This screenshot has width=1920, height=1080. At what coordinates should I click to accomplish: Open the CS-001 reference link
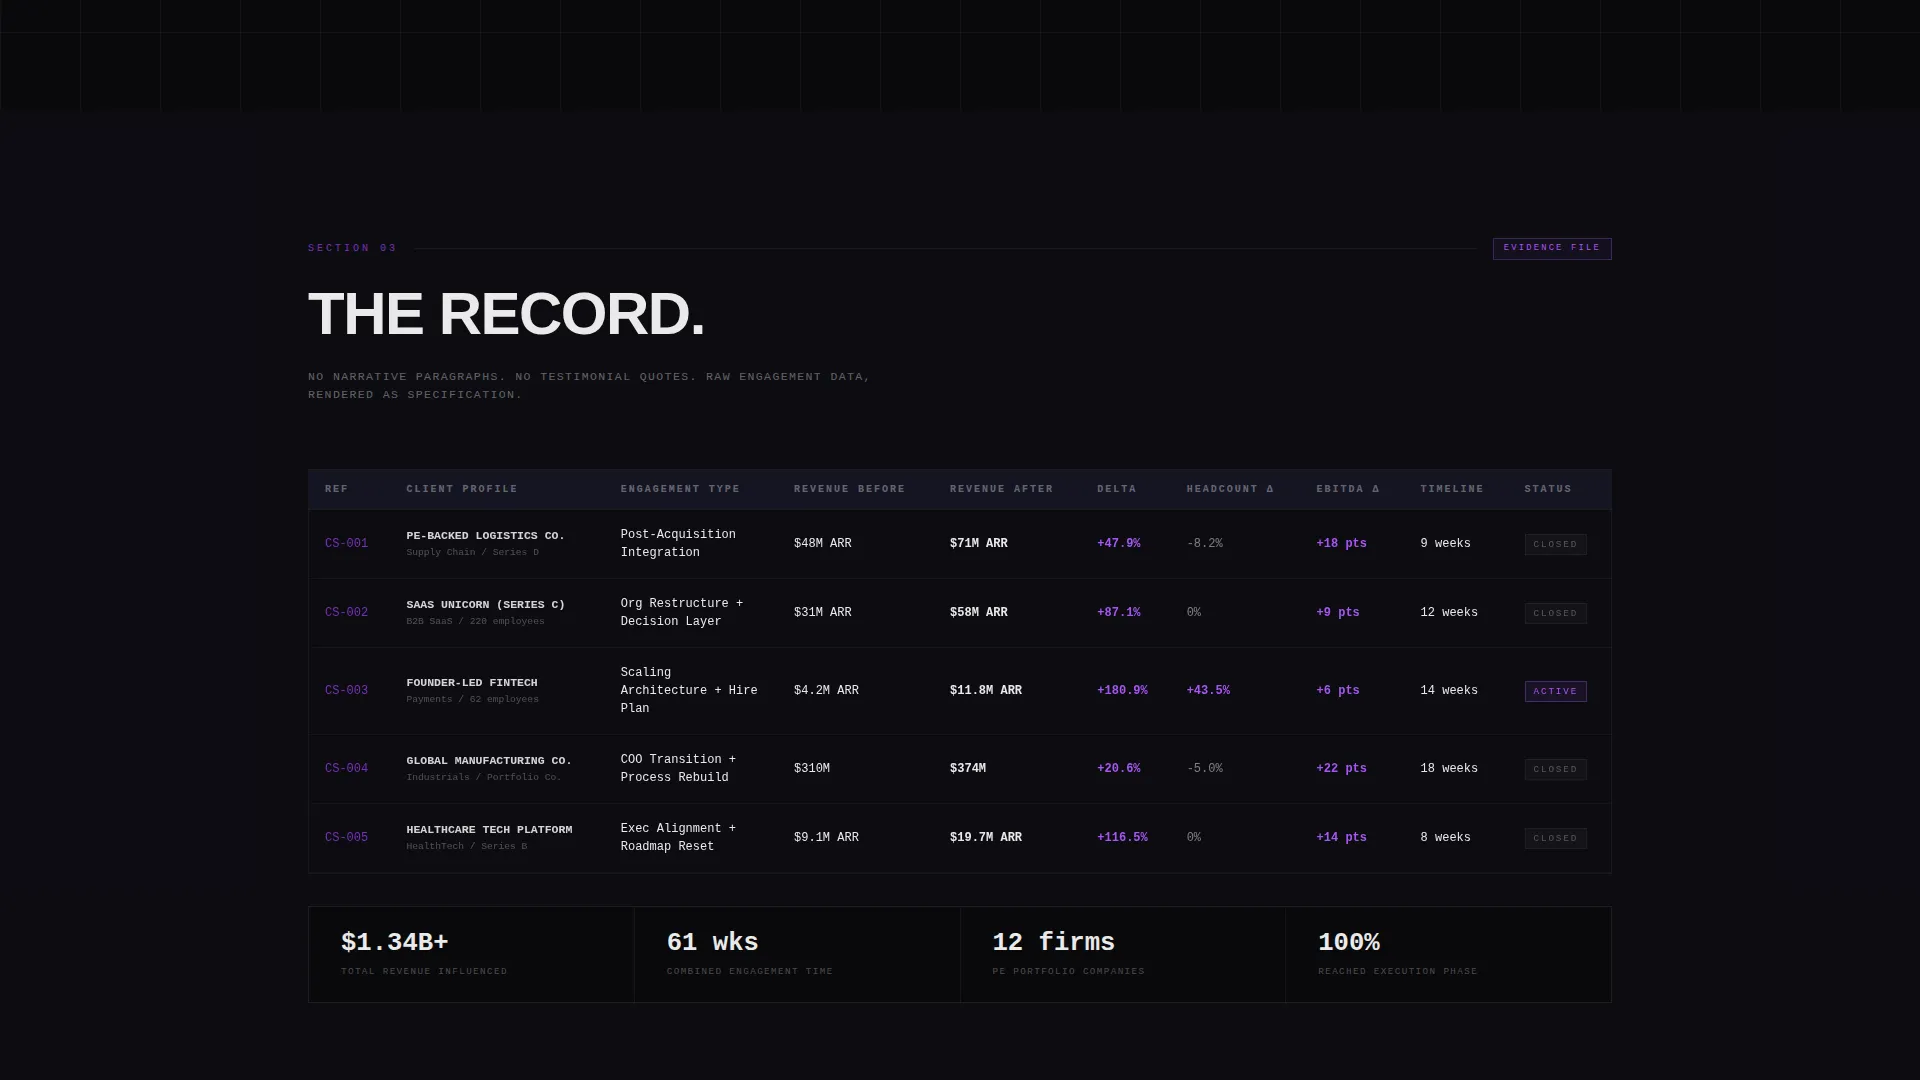pos(346,544)
